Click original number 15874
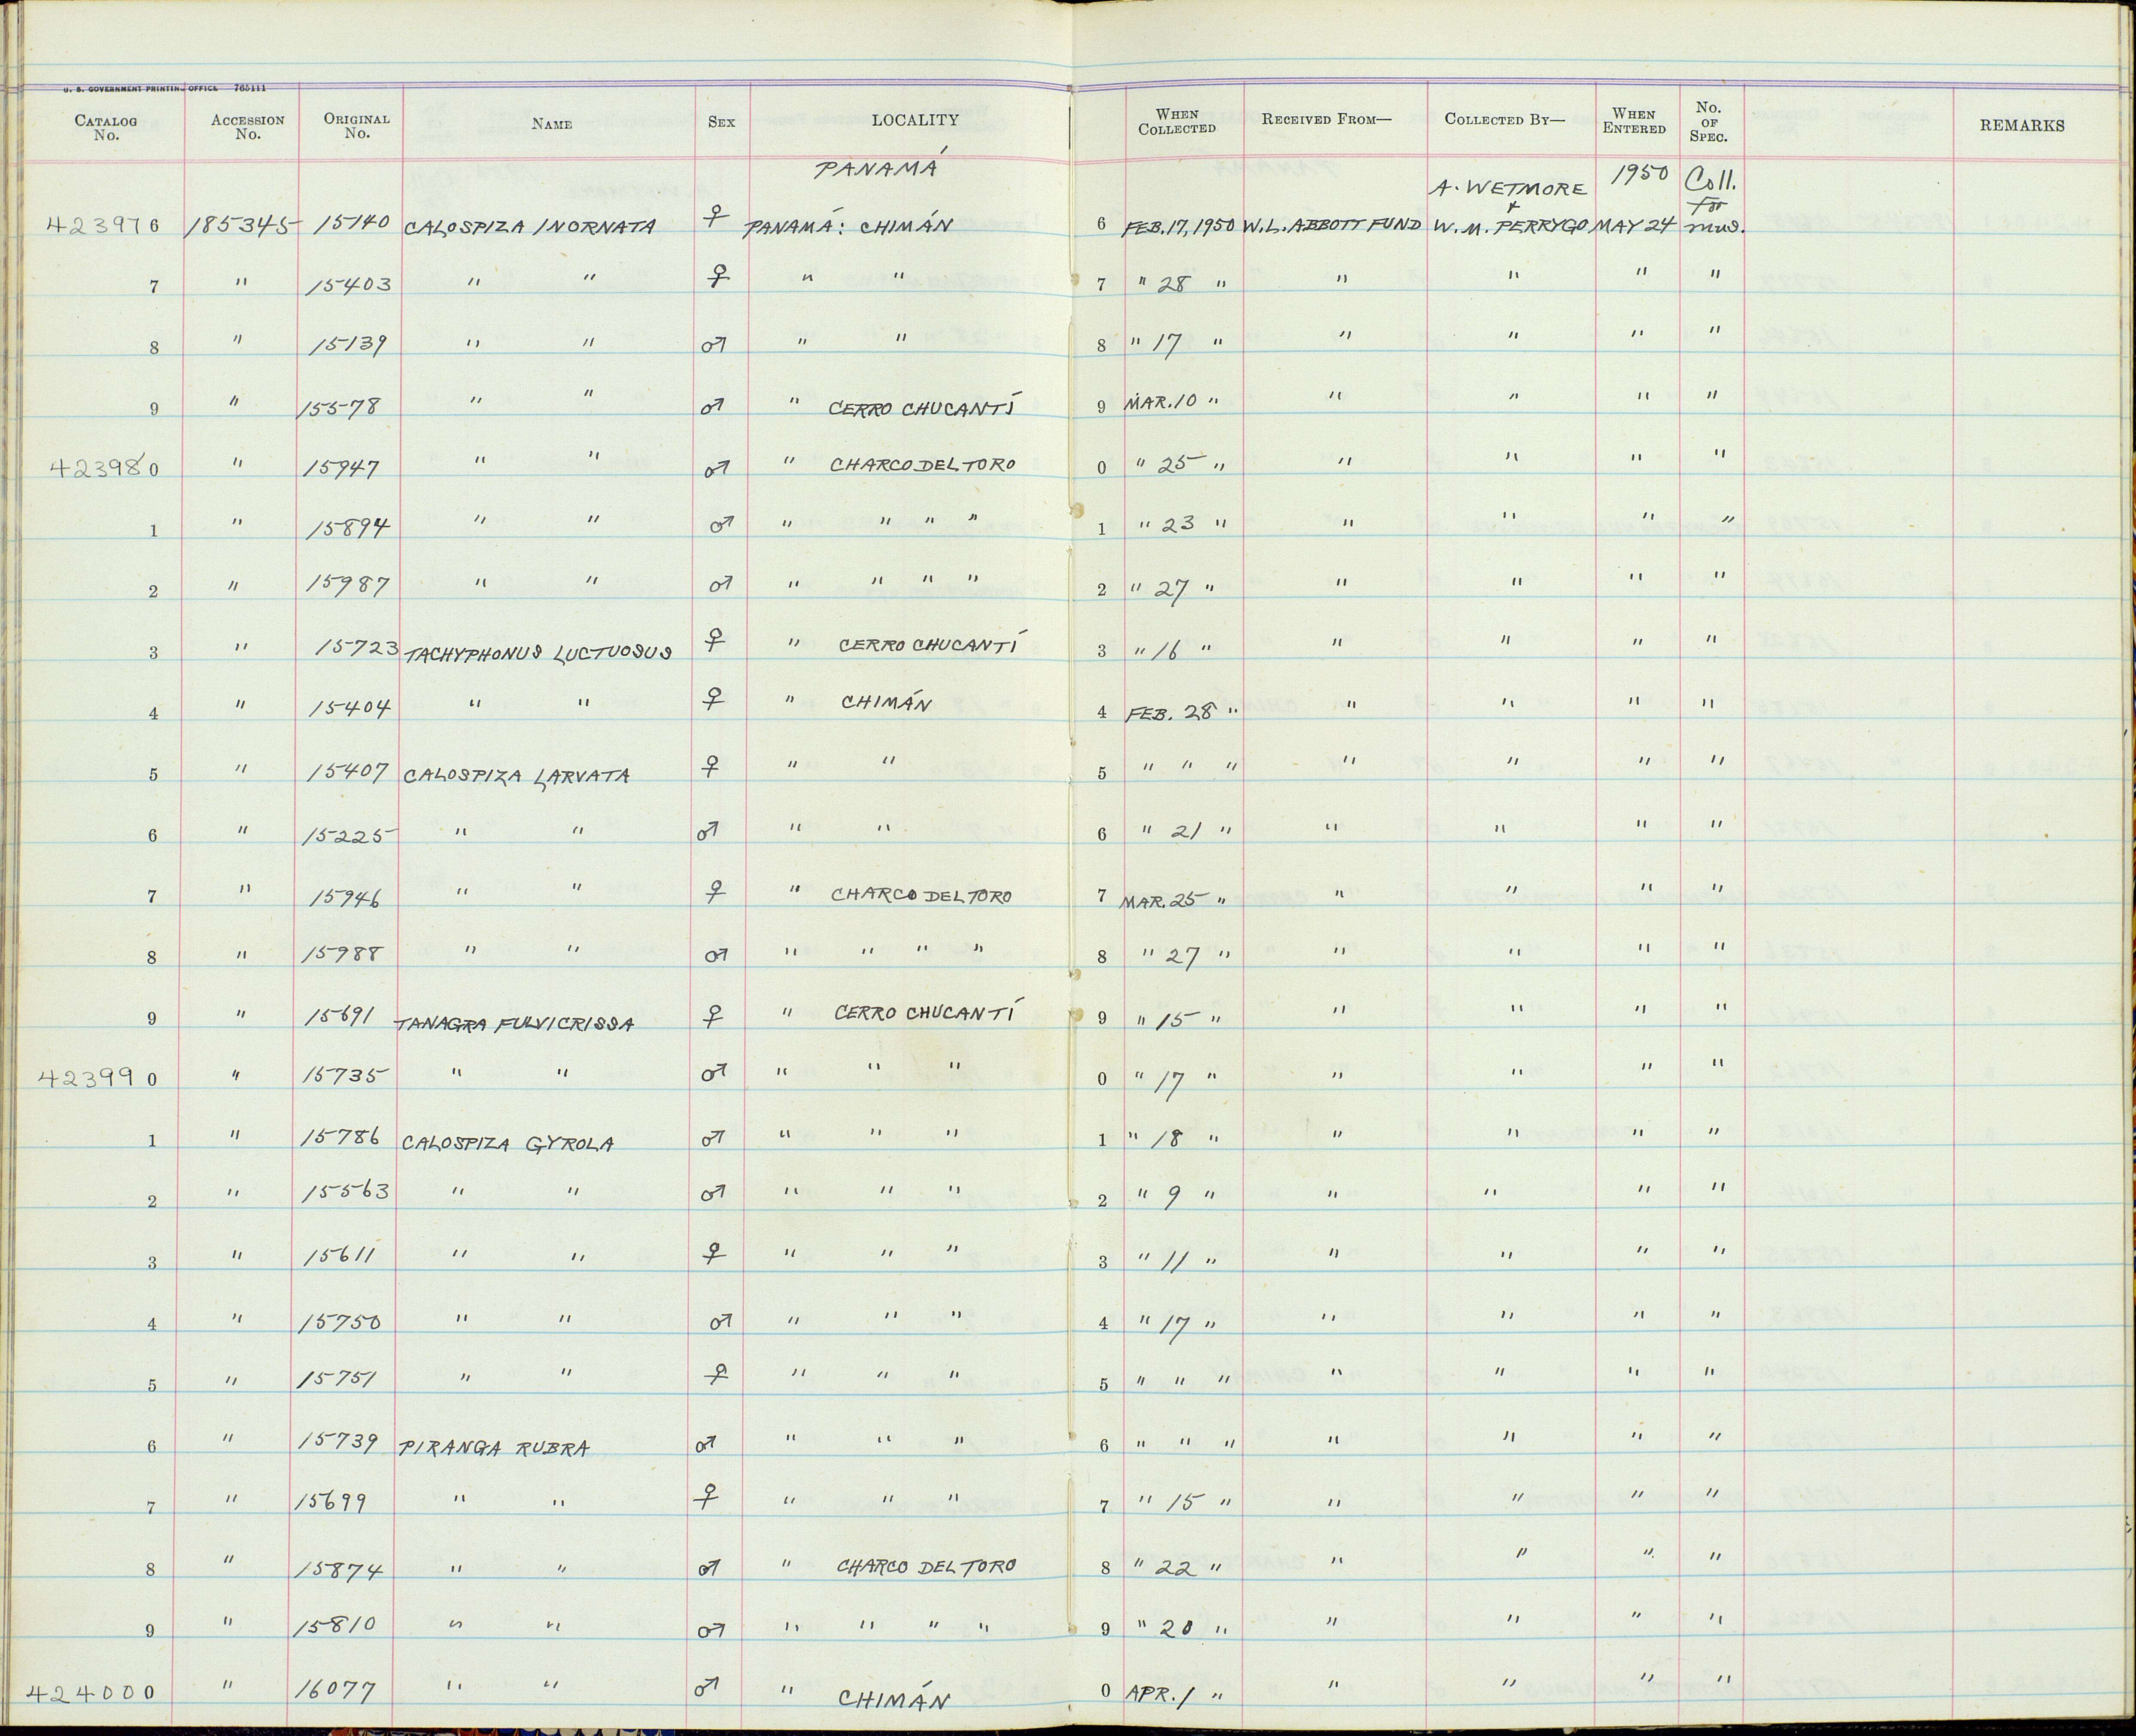2136x1736 pixels. pos(340,1571)
